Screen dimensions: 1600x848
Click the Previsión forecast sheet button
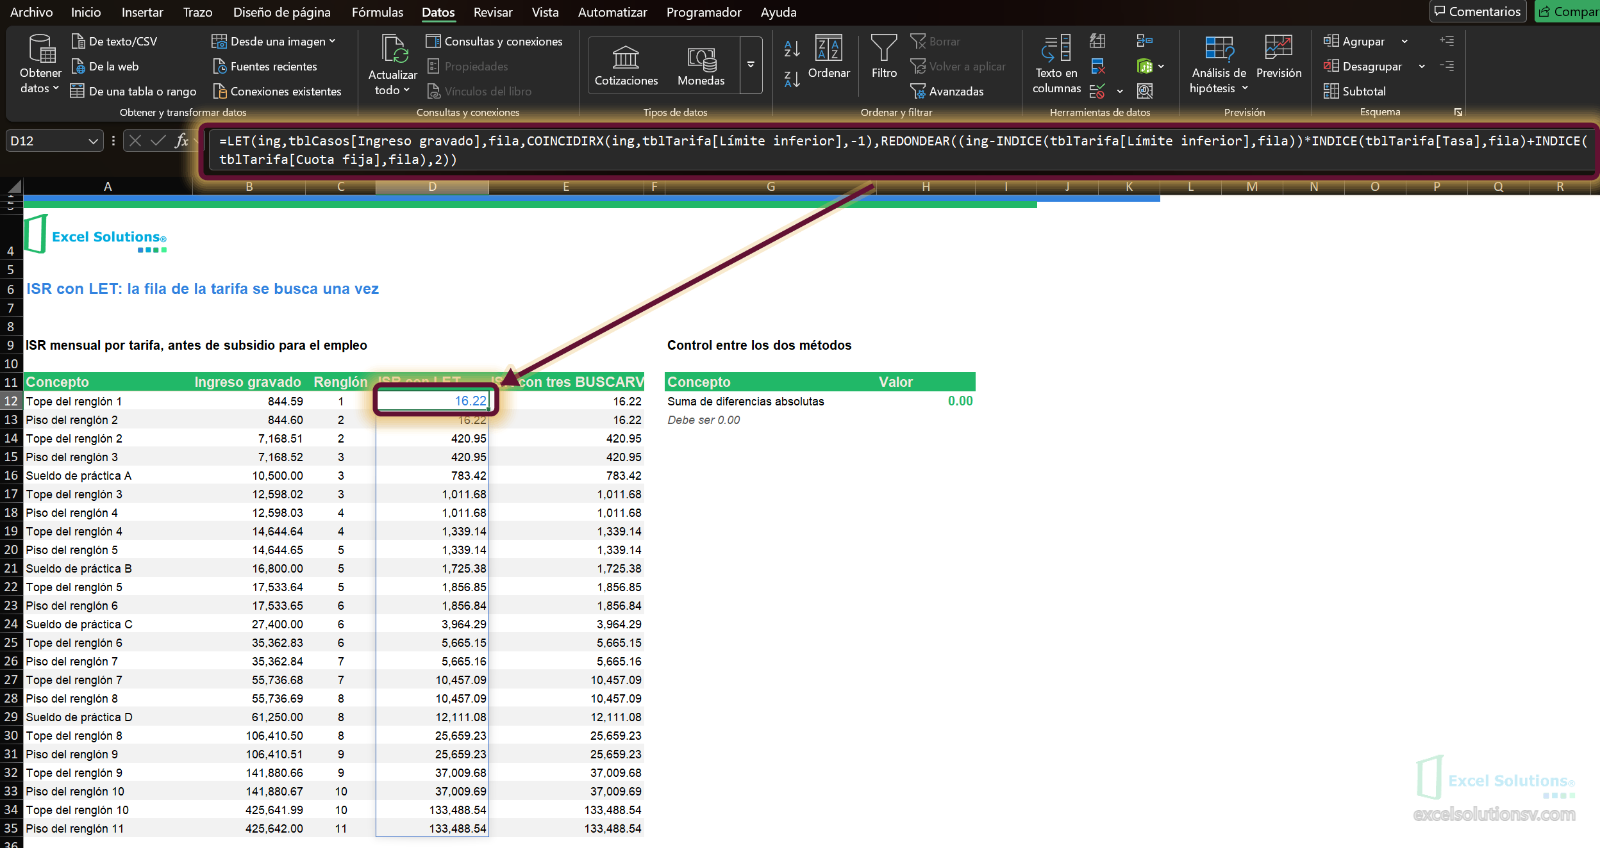point(1279,58)
